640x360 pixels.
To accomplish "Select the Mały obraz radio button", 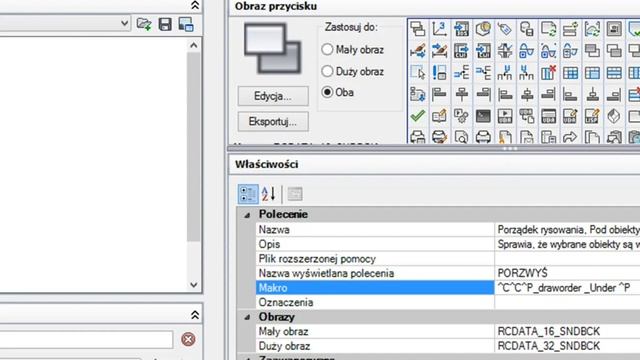I will pos(327,49).
